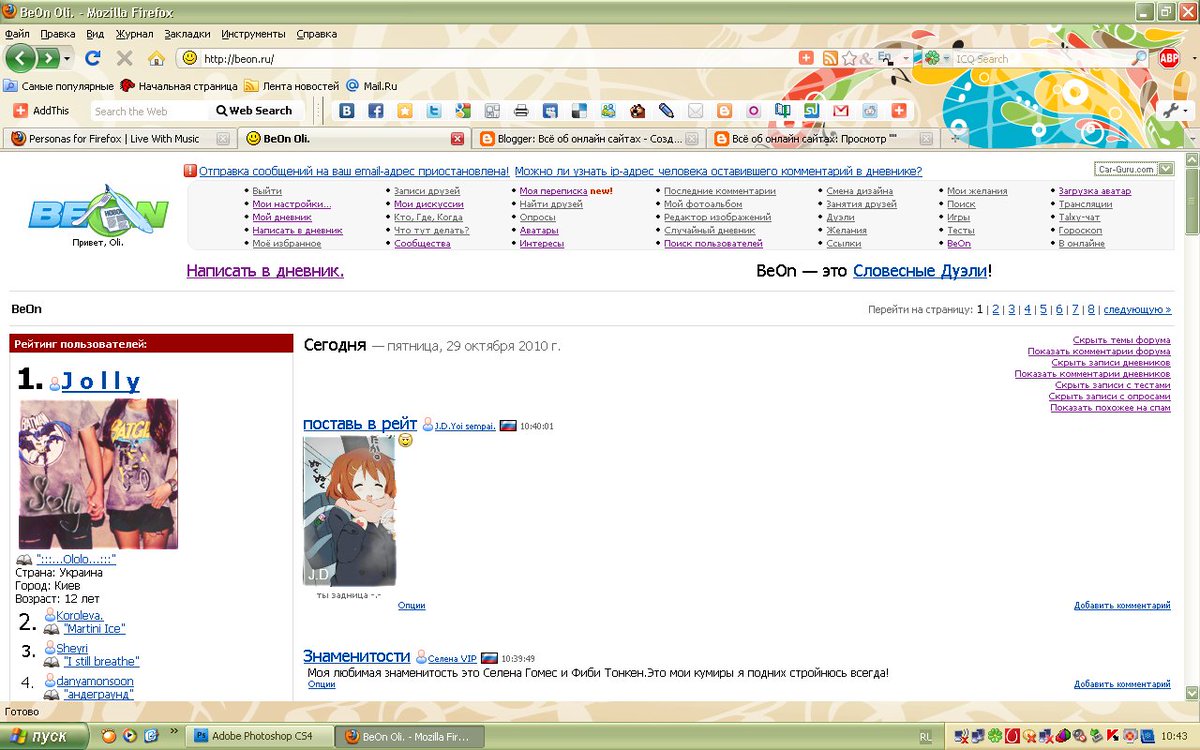Focus the Search the Web field
The width and height of the screenshot is (1200, 750).
point(150,111)
